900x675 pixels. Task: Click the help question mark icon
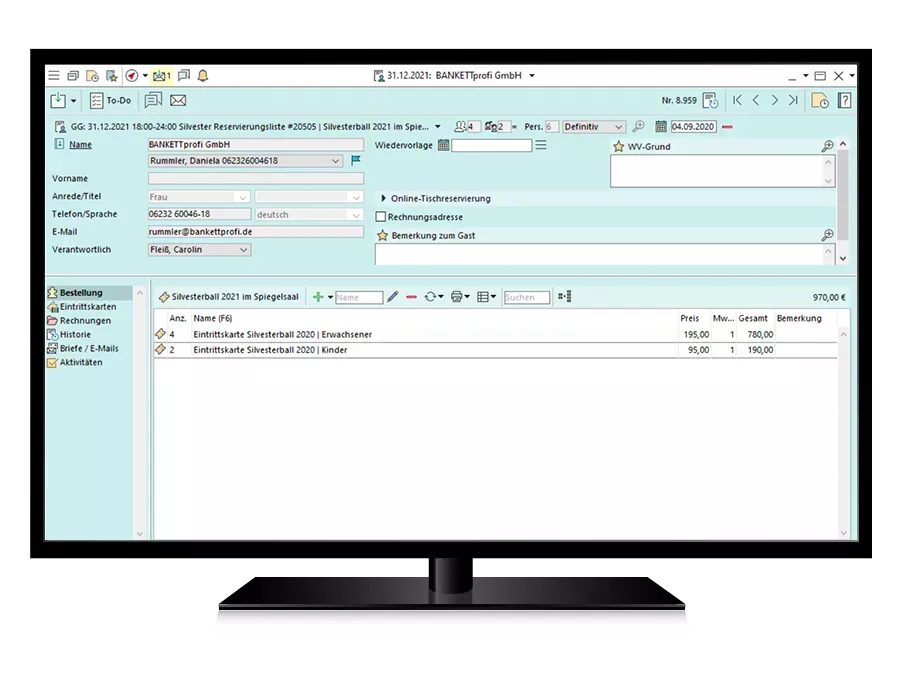pos(844,100)
